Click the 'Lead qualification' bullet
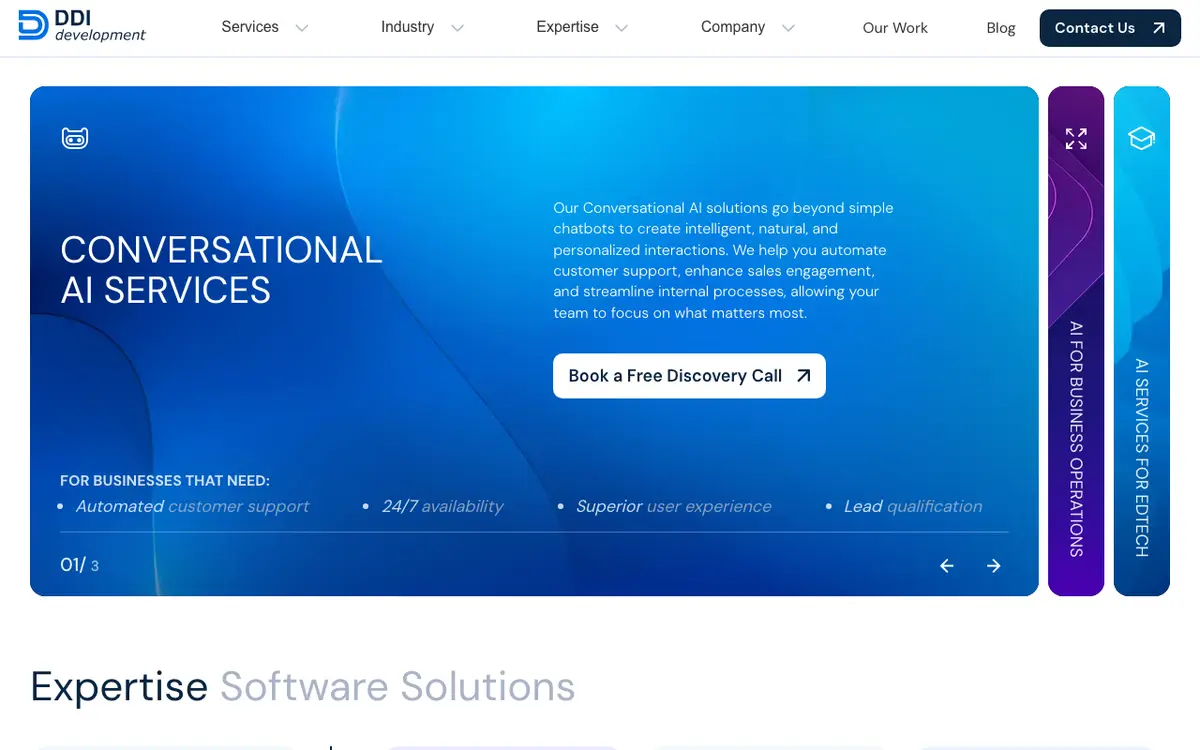1200x750 pixels. click(913, 506)
